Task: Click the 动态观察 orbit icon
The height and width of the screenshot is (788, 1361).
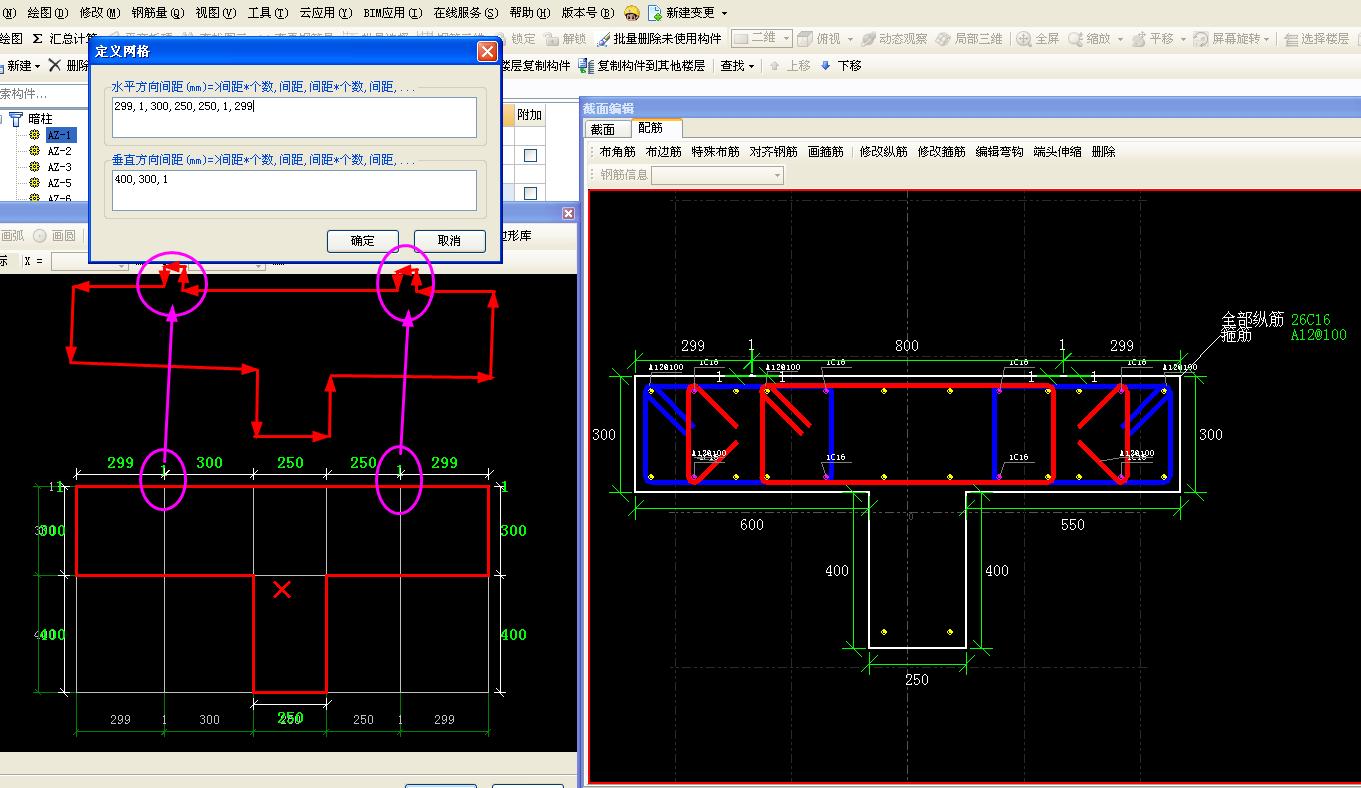Action: [868, 39]
